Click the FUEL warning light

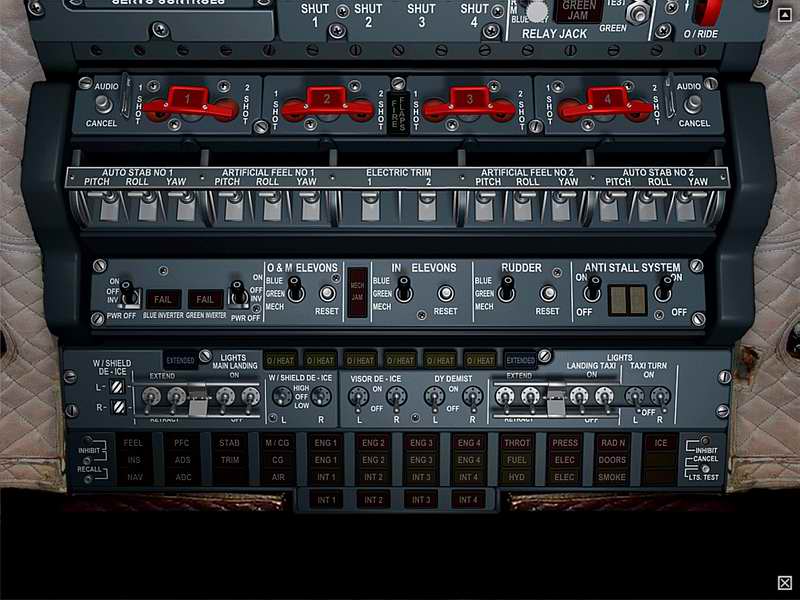click(x=516, y=460)
